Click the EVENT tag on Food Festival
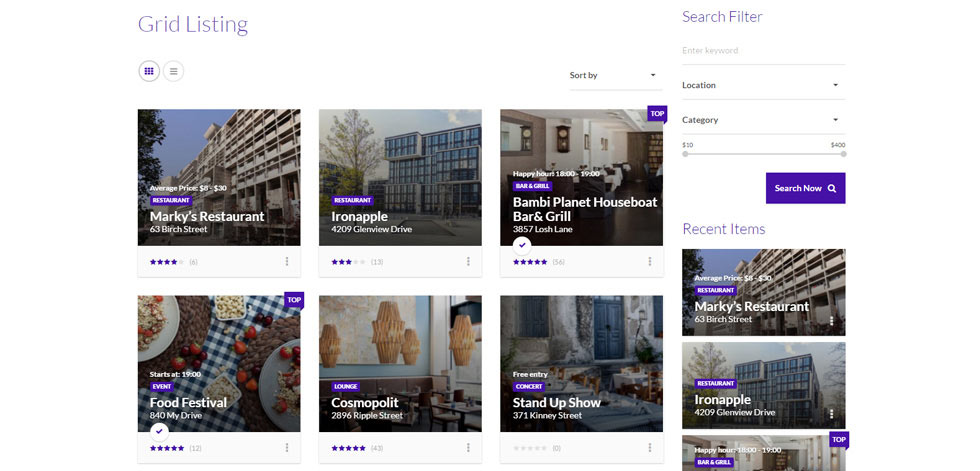980x471 pixels. [162, 387]
